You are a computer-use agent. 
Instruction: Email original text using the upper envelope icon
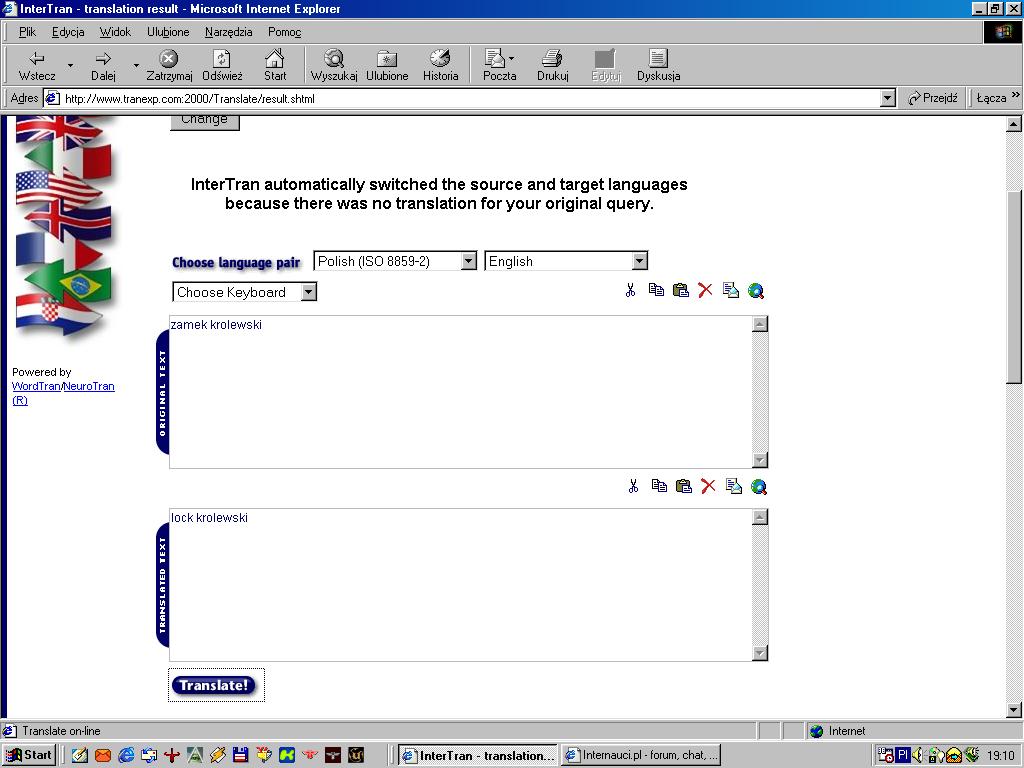[731, 290]
